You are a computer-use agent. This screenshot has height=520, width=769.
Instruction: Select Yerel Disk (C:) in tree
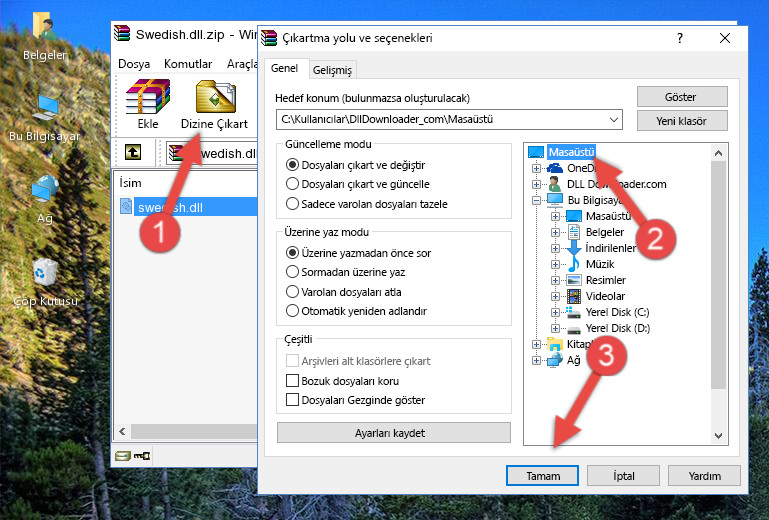[617, 312]
